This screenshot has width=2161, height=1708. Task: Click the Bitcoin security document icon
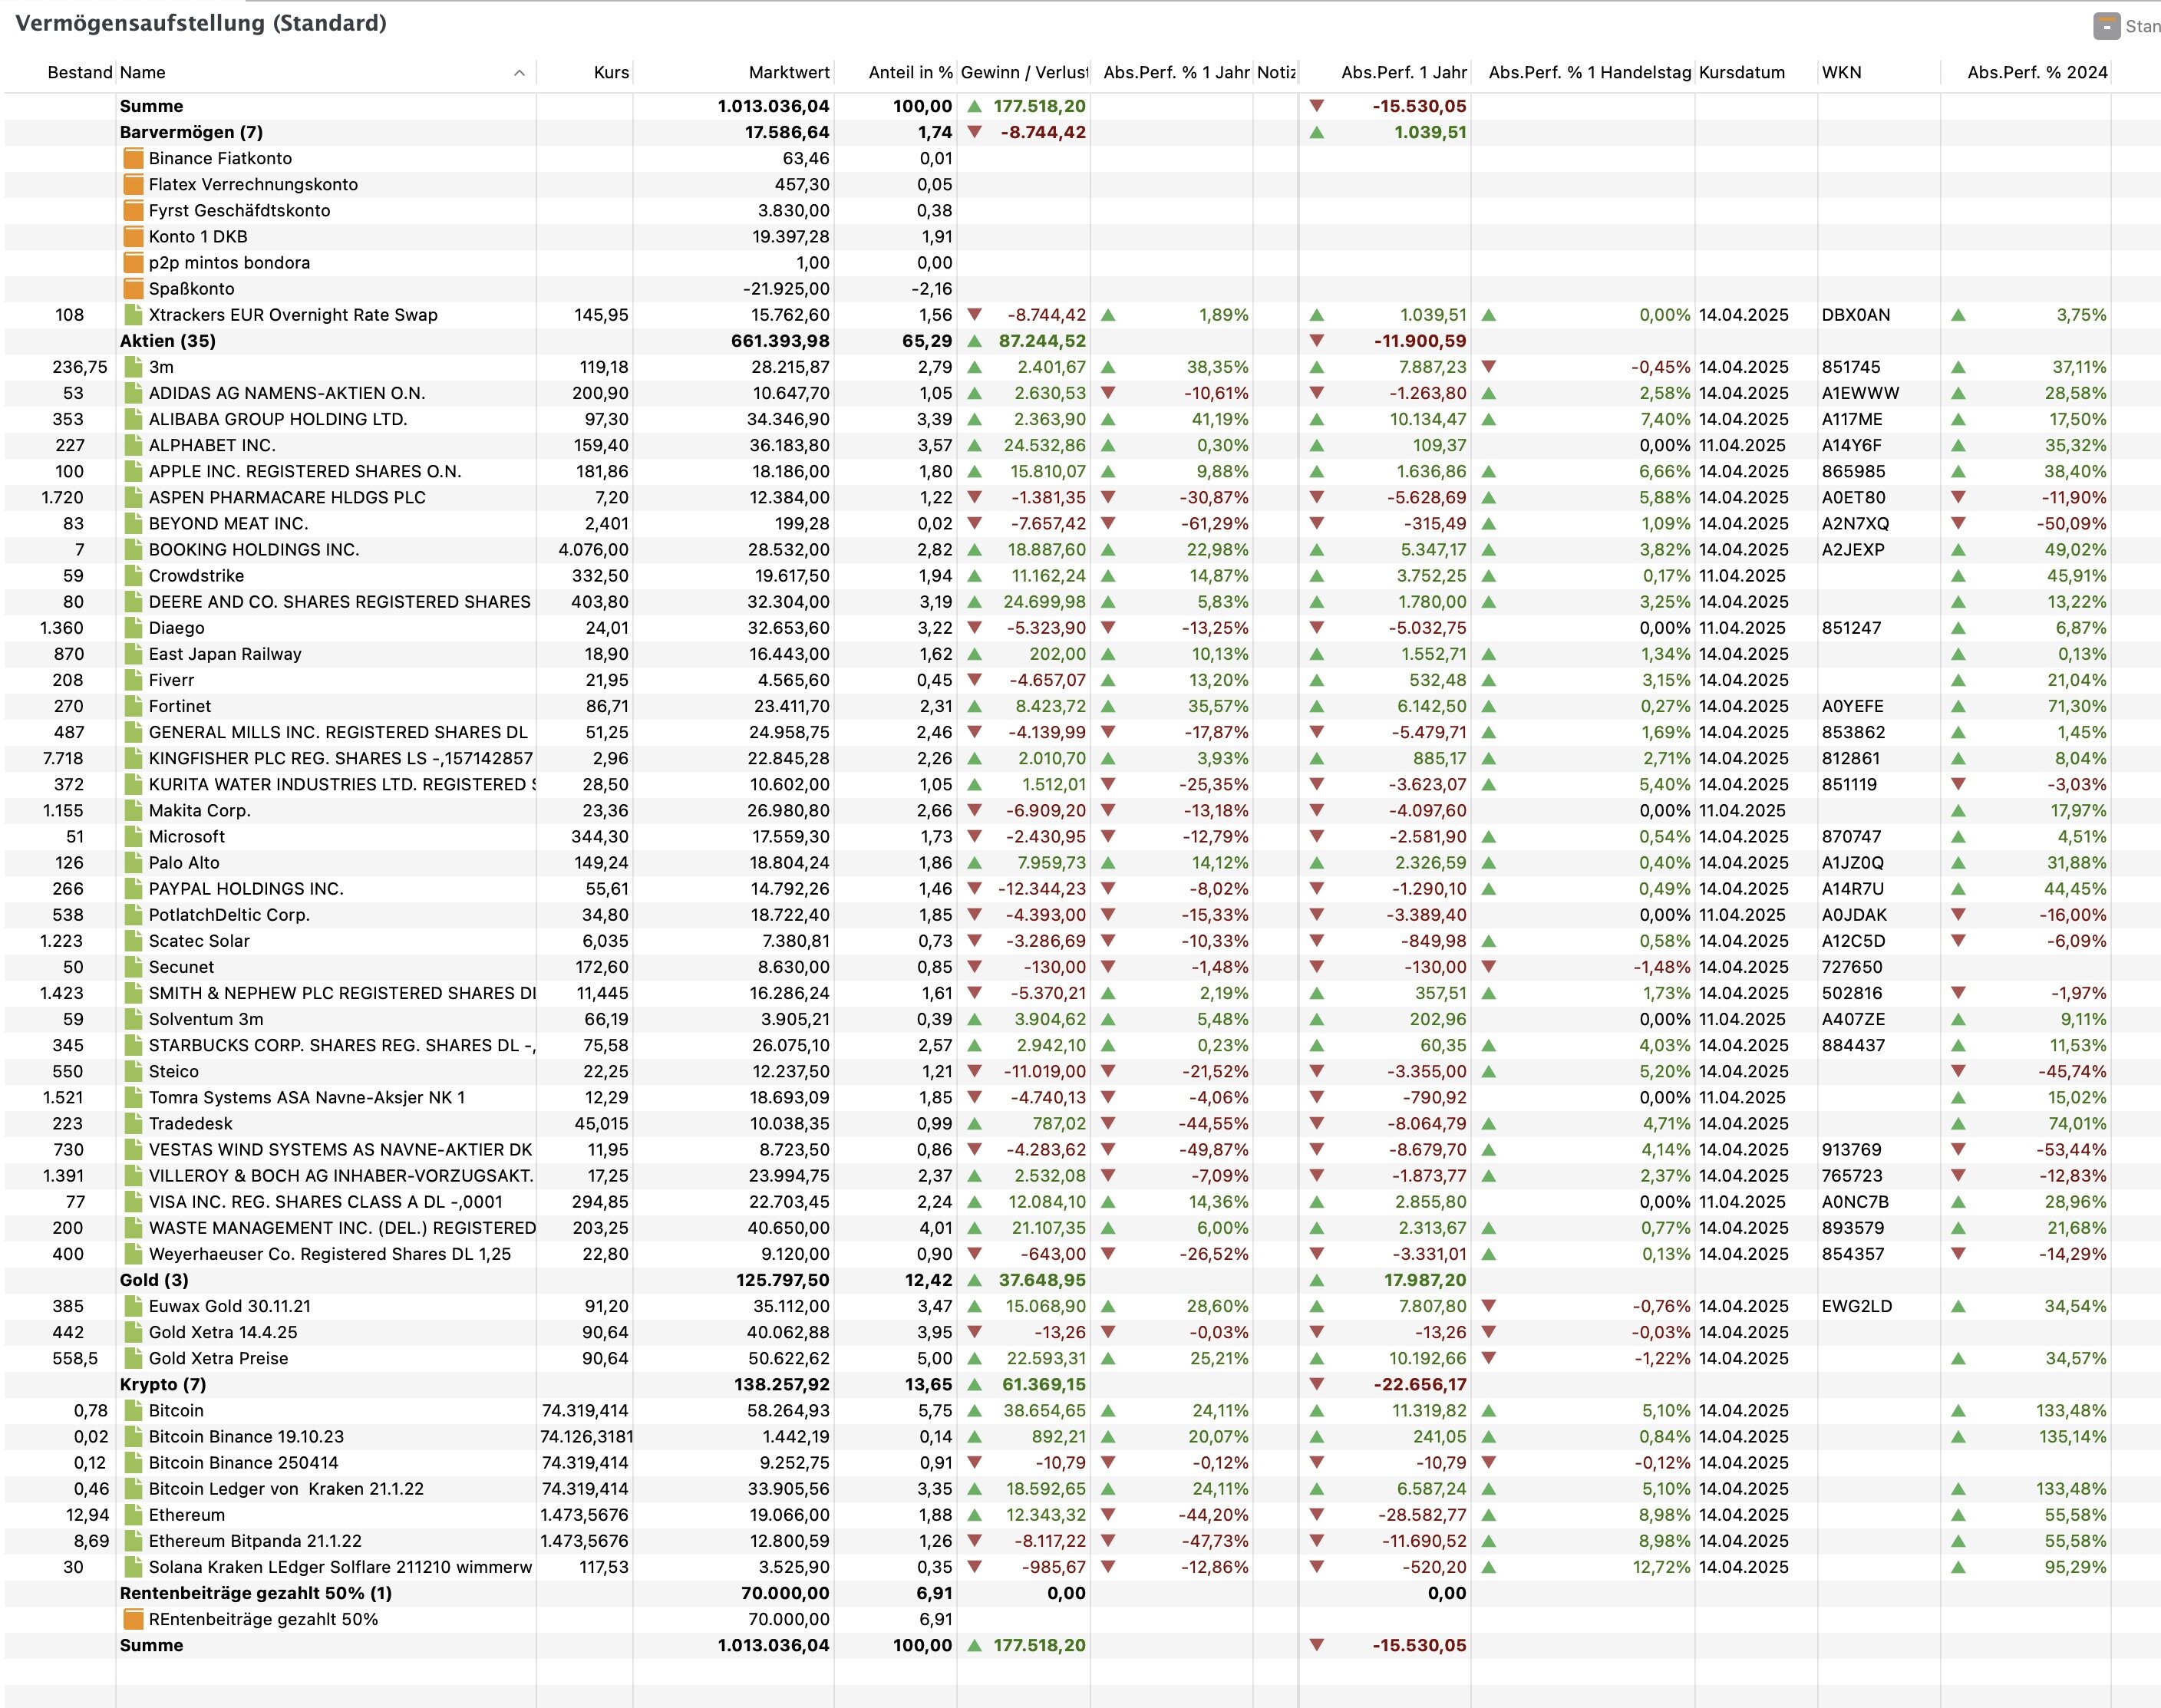(133, 1411)
